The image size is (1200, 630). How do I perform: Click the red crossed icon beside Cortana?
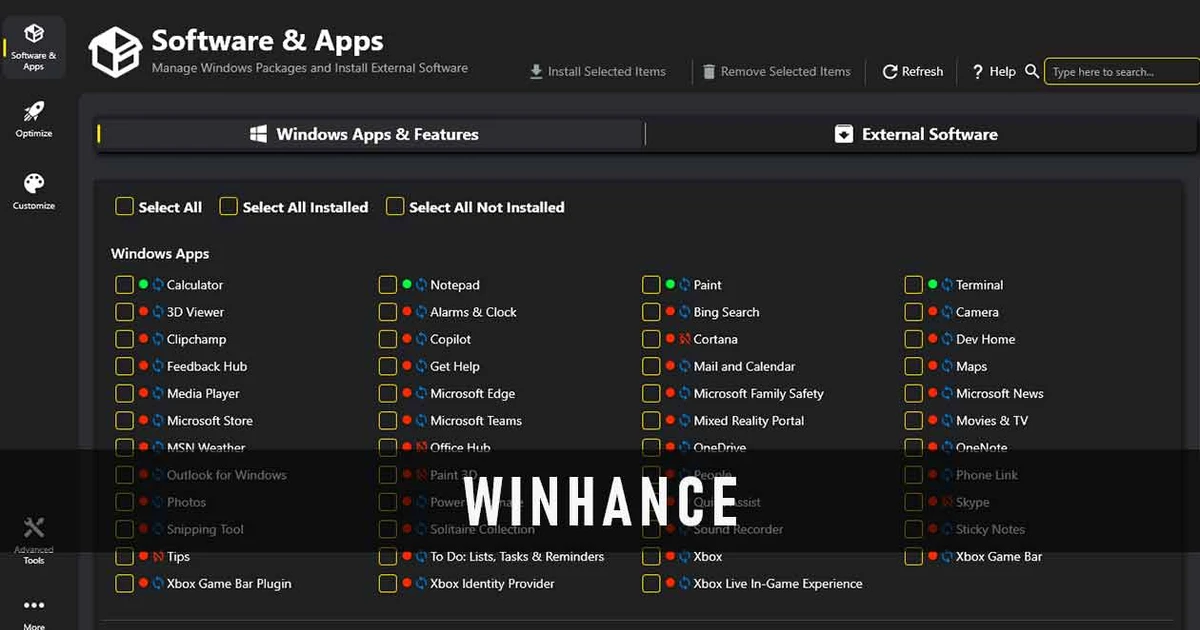click(685, 339)
